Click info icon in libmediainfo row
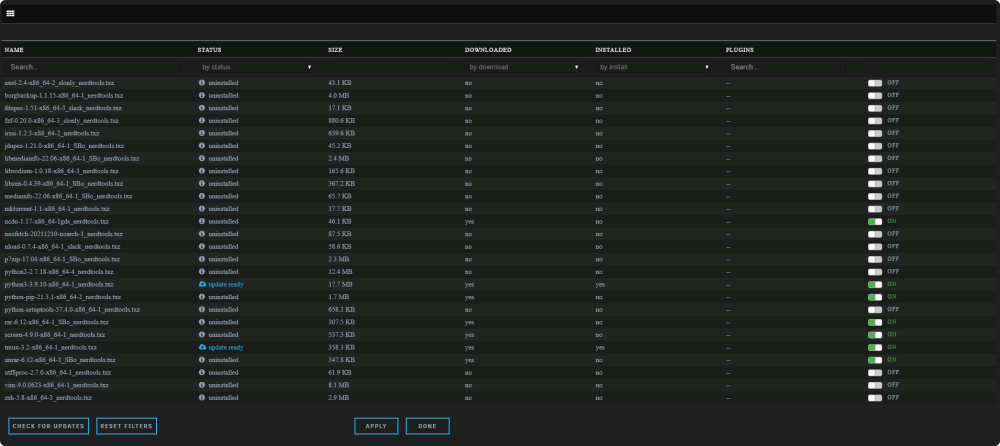 (202, 158)
